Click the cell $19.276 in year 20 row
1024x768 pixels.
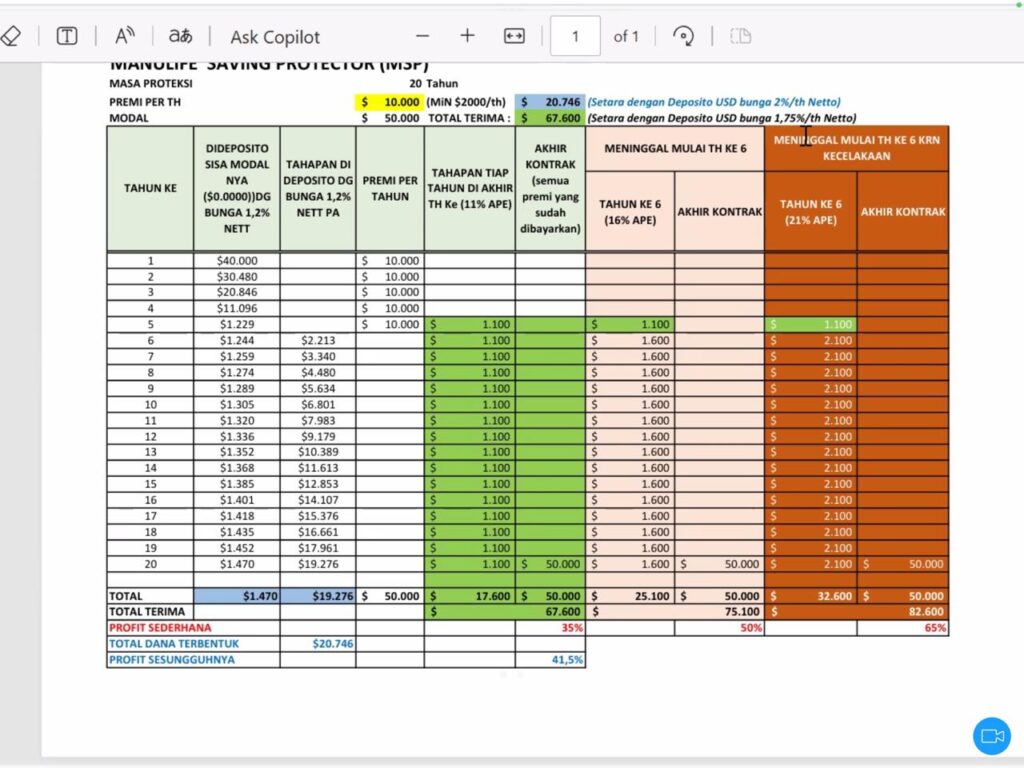pyautogui.click(x=318, y=564)
